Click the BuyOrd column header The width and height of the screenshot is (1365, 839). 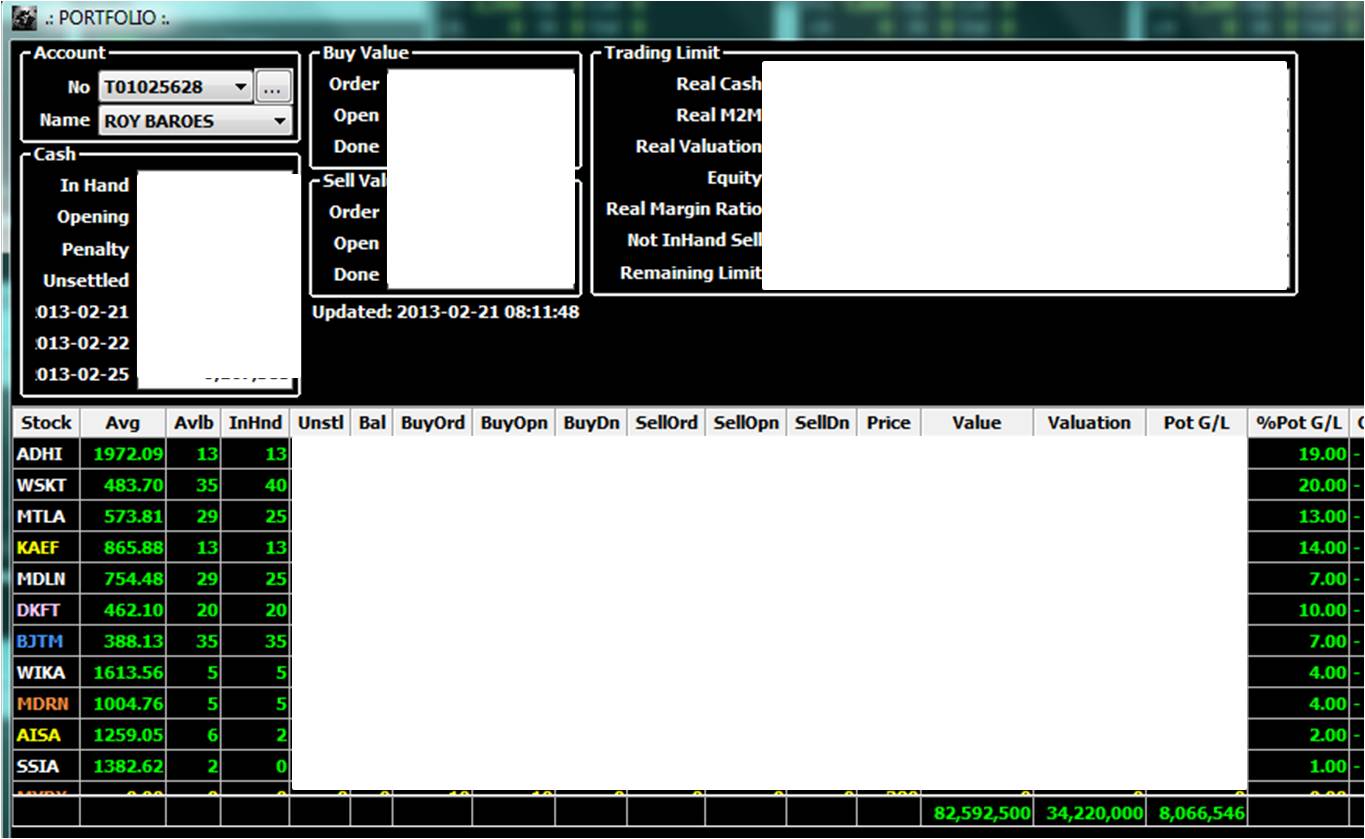tap(433, 423)
